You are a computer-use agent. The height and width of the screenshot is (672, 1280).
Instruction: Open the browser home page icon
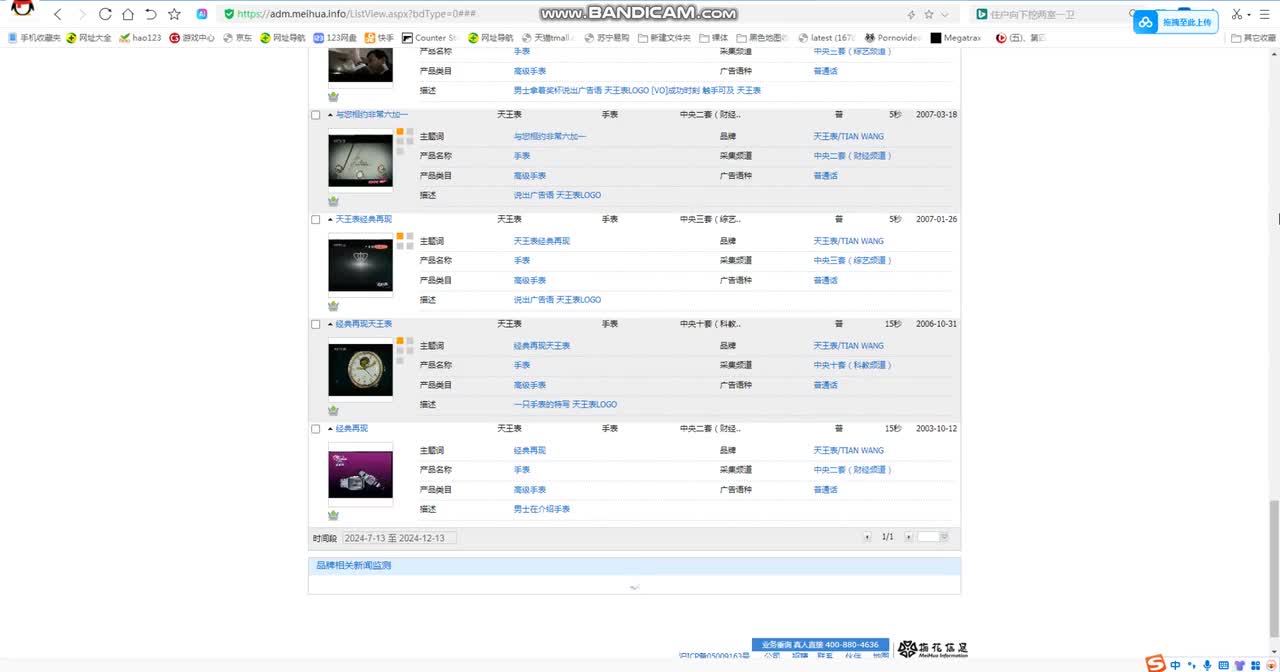128,14
